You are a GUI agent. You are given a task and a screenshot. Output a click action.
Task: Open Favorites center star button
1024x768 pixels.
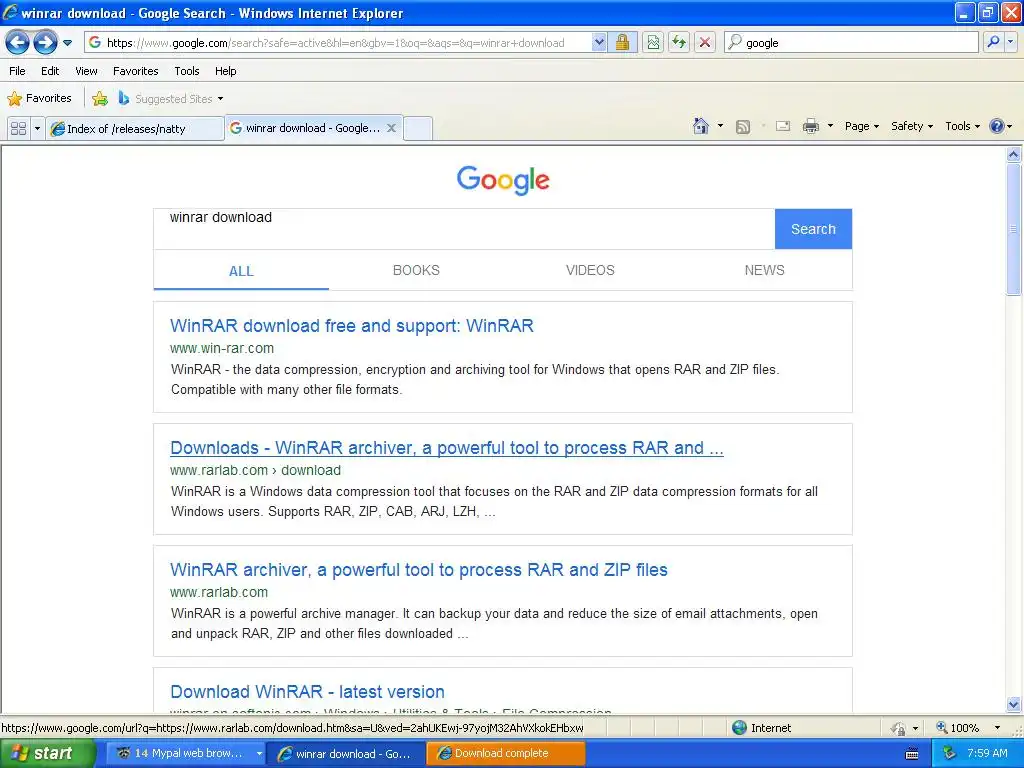[39, 99]
